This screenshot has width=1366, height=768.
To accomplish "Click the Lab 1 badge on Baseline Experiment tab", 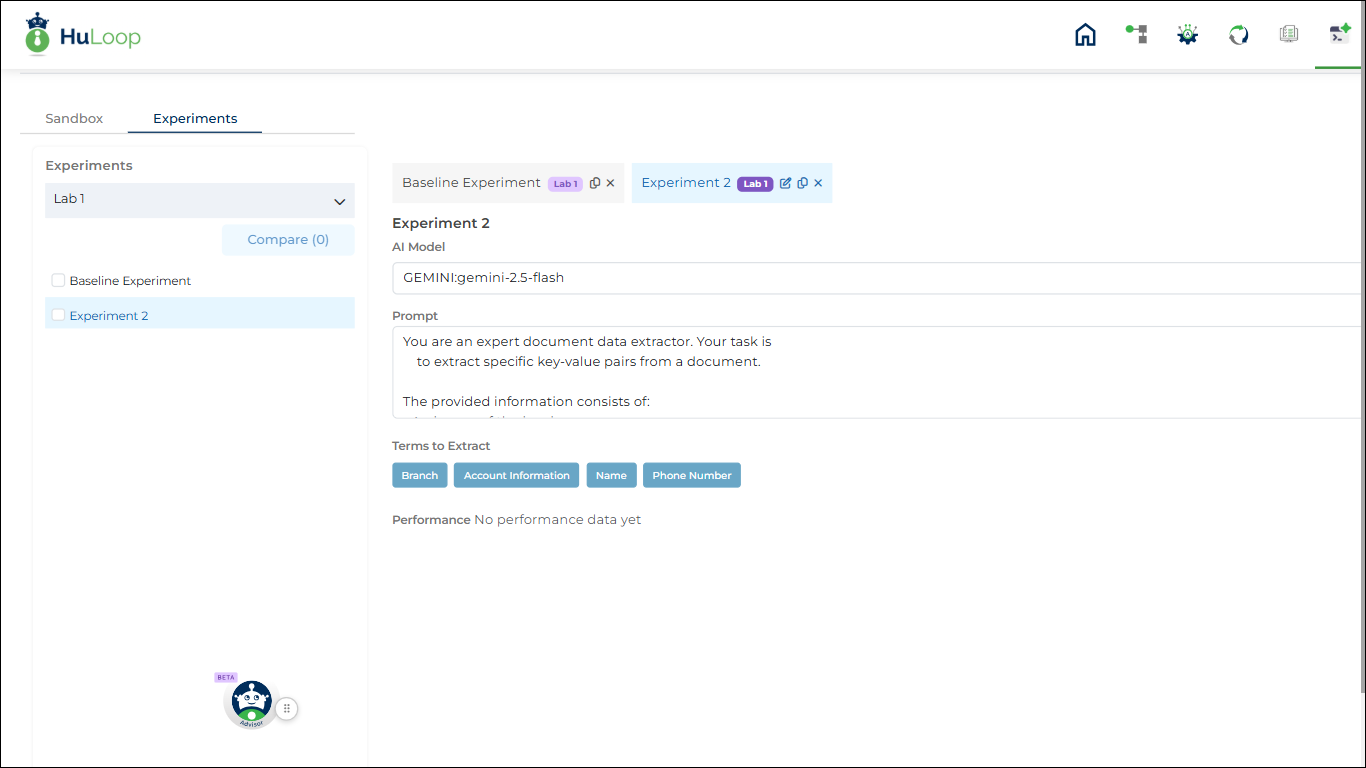I will [x=565, y=184].
